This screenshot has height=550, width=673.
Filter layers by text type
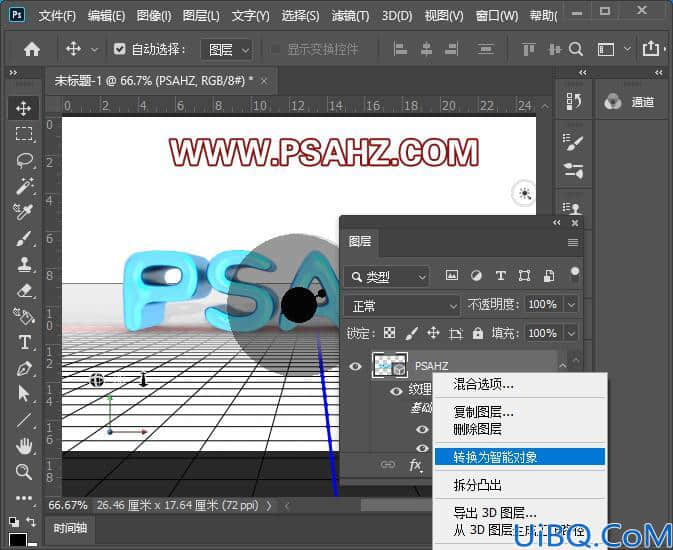tap(500, 276)
